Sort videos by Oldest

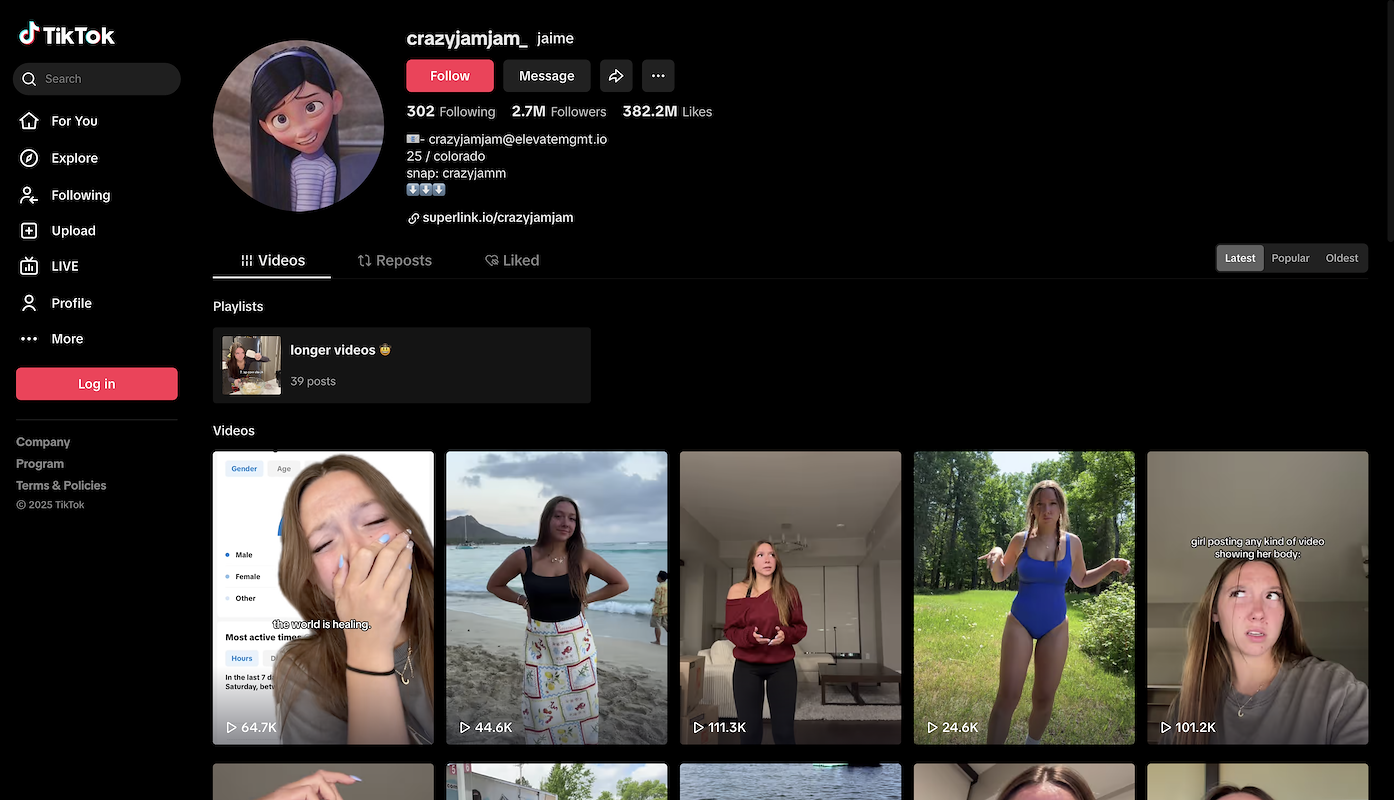(1342, 258)
